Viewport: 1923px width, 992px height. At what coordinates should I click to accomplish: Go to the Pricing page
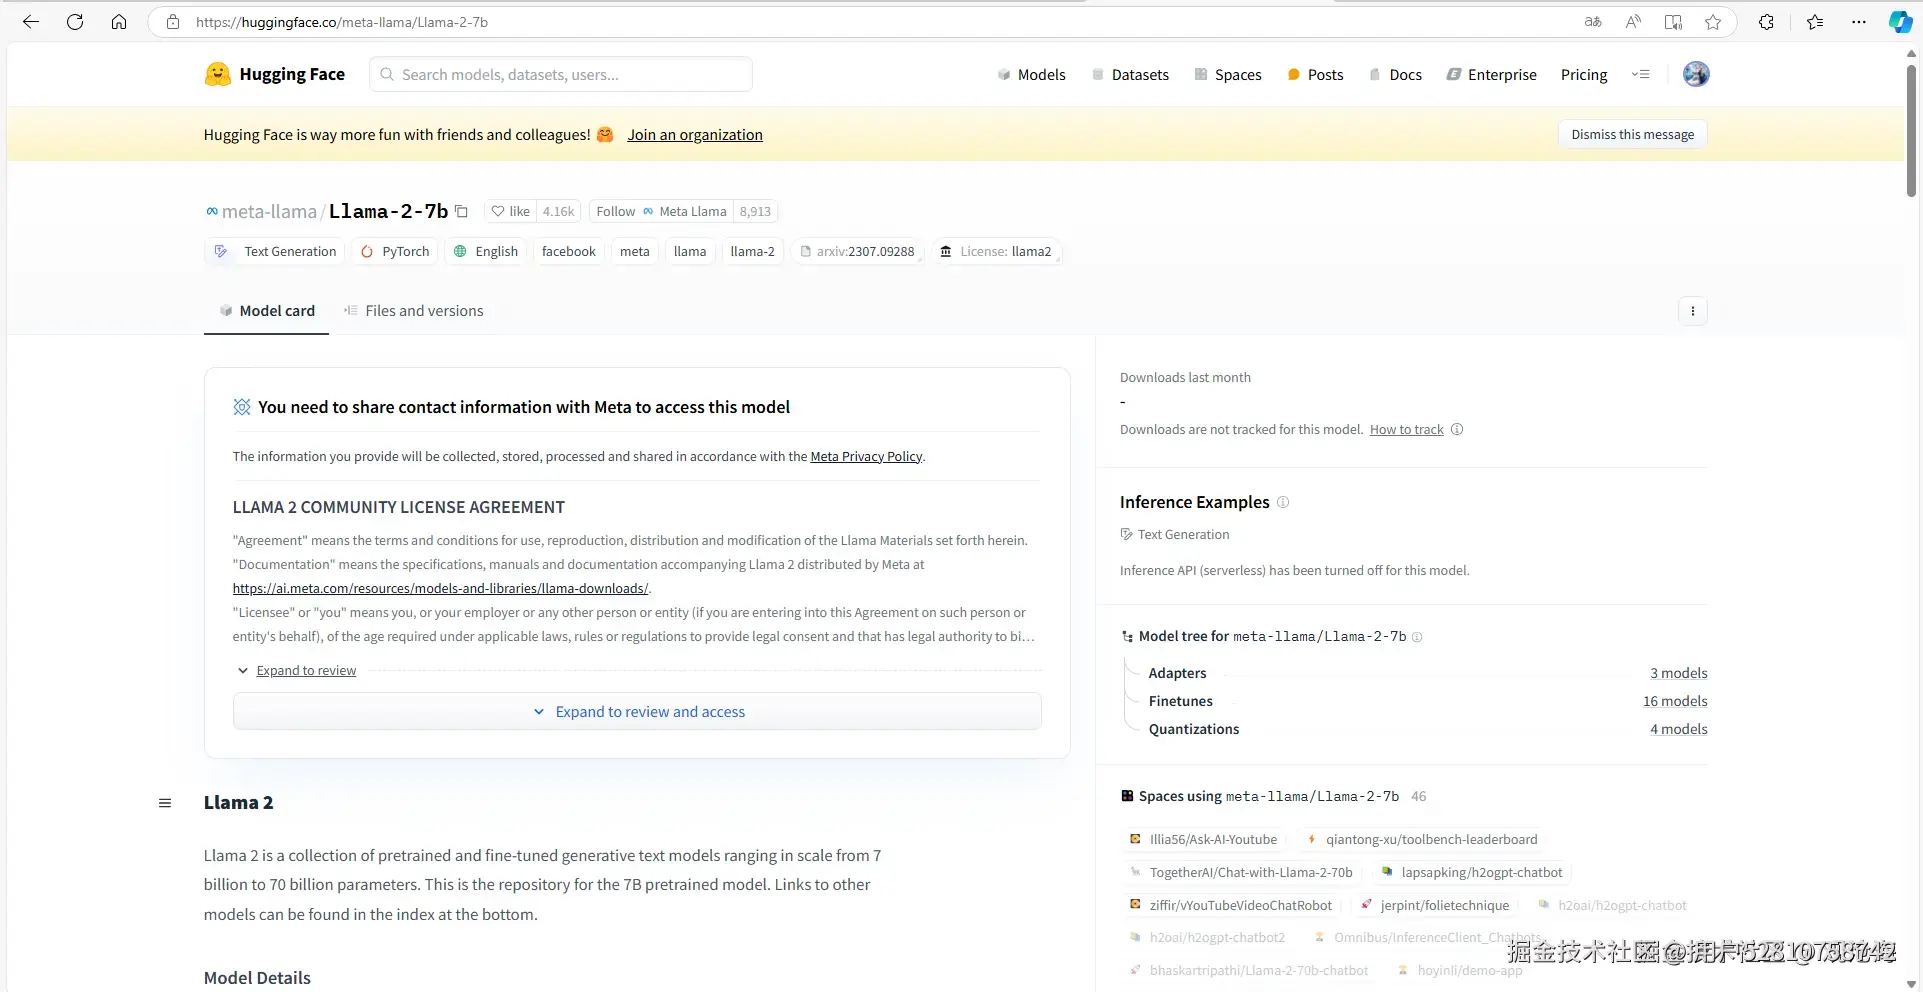(x=1584, y=75)
